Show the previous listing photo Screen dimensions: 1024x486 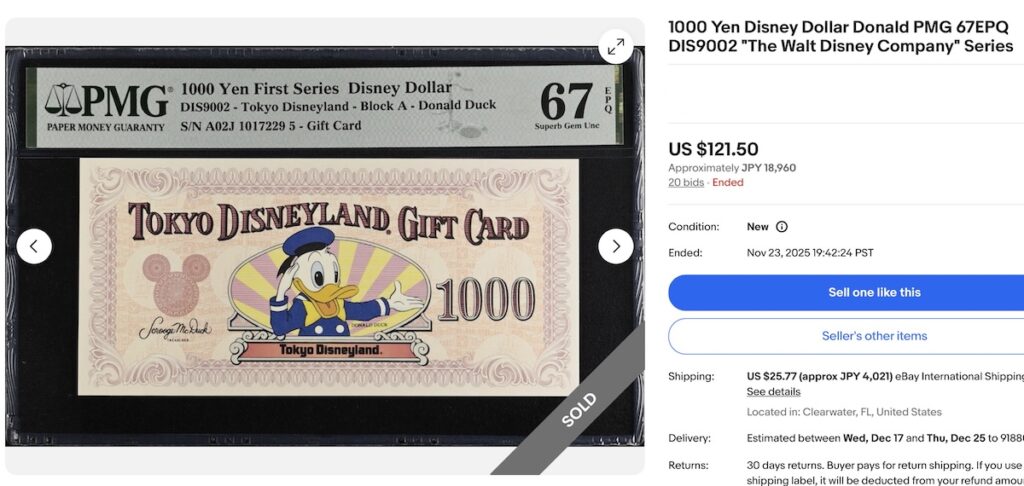tap(34, 246)
